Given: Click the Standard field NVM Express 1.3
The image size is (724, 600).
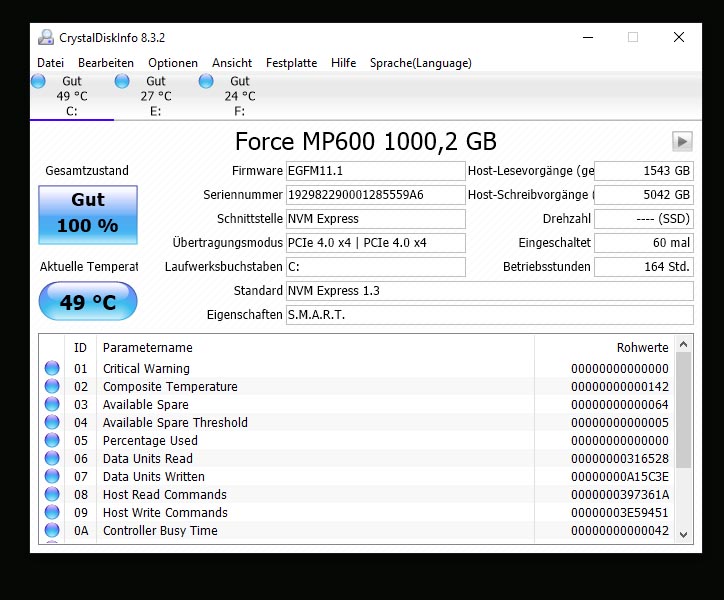Looking at the screenshot, I should tap(489, 291).
